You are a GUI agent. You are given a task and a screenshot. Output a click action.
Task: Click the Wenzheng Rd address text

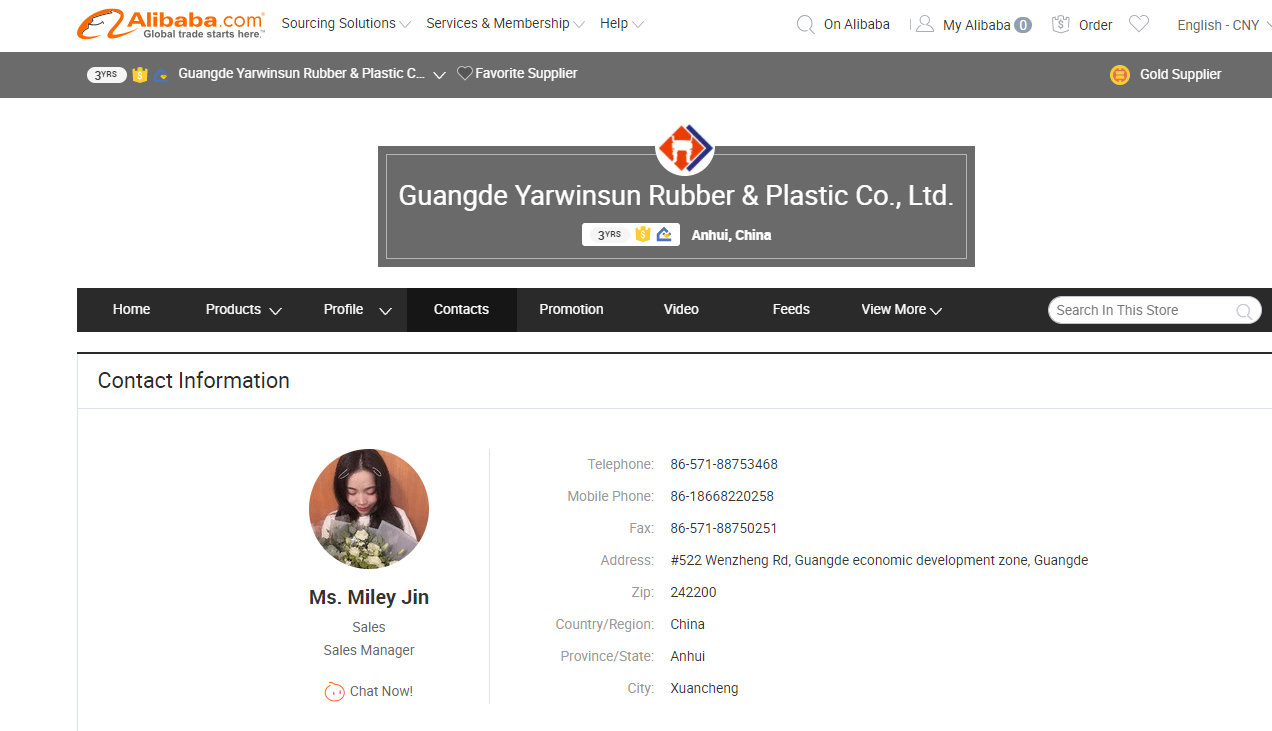[879, 560]
